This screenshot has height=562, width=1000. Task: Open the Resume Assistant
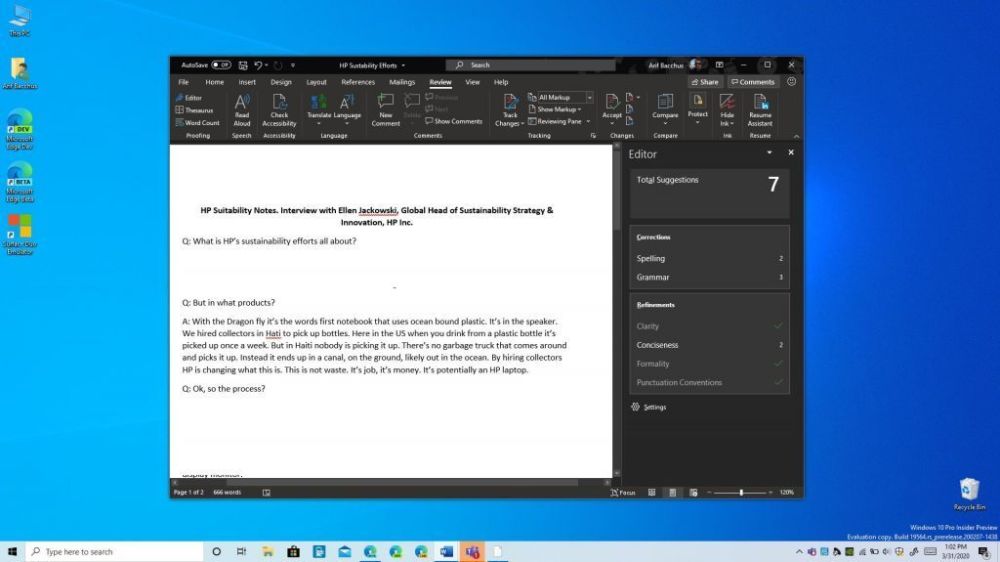[x=760, y=110]
